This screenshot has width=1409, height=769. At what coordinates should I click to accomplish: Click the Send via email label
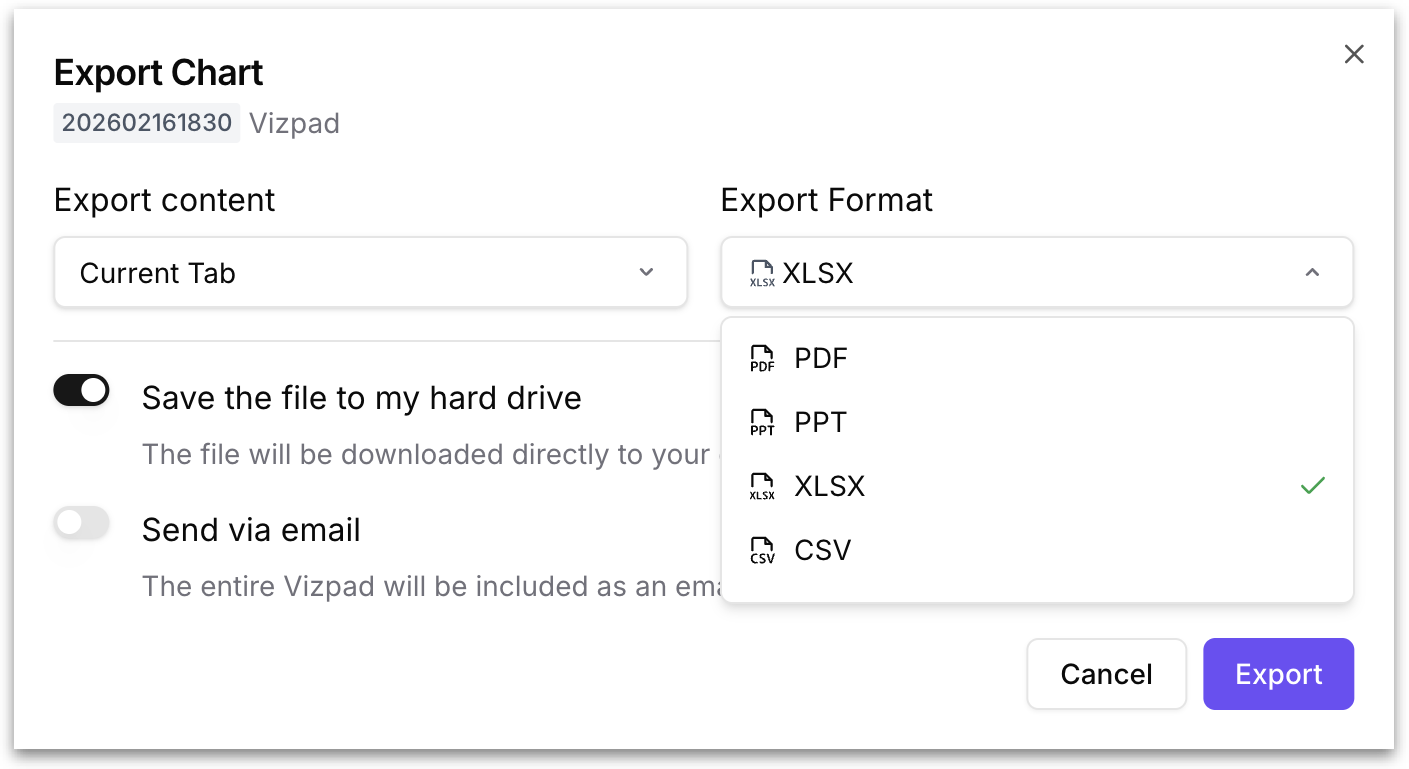[251, 530]
